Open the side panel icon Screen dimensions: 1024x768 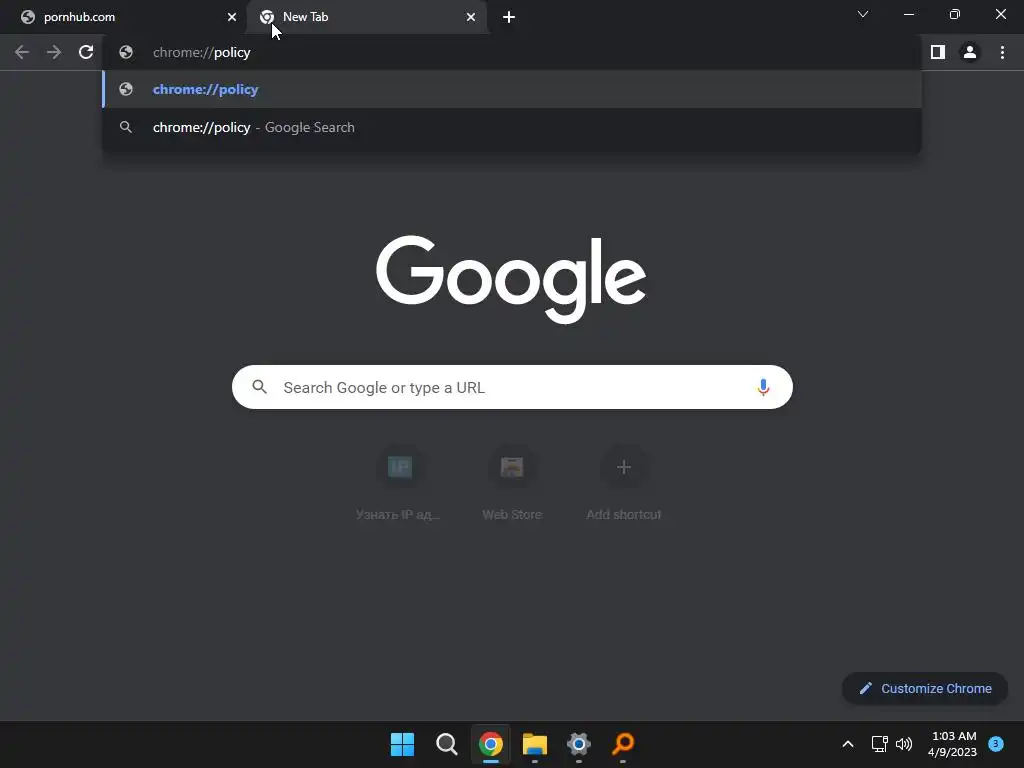pos(938,52)
